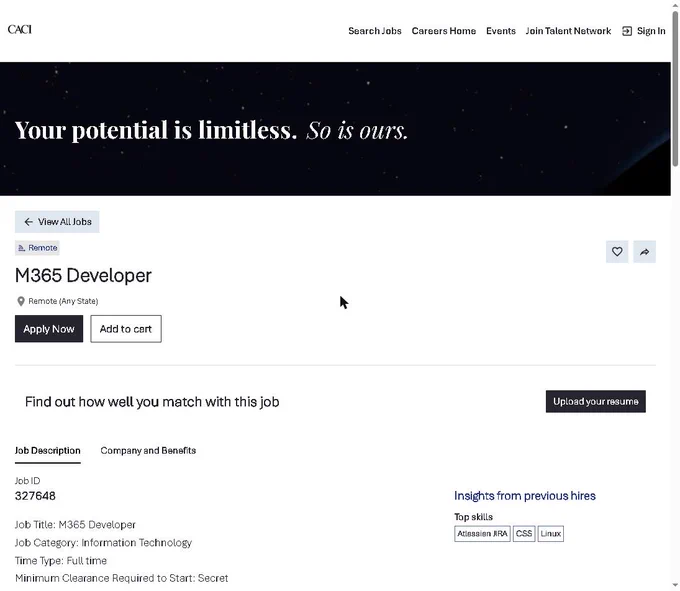Screen dimensions: 680x591
Task: Click Job Category: Information Technology line
Action: (103, 543)
